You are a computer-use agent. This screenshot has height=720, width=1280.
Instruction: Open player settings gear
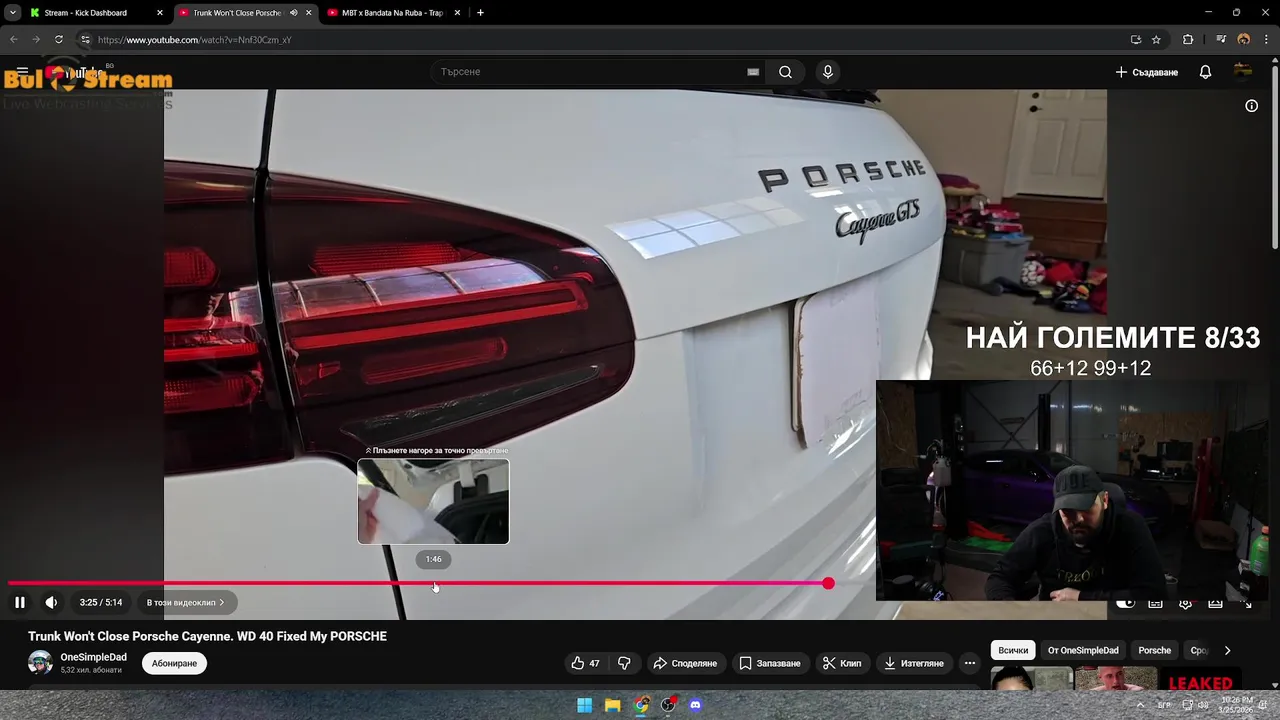pyautogui.click(x=1185, y=603)
